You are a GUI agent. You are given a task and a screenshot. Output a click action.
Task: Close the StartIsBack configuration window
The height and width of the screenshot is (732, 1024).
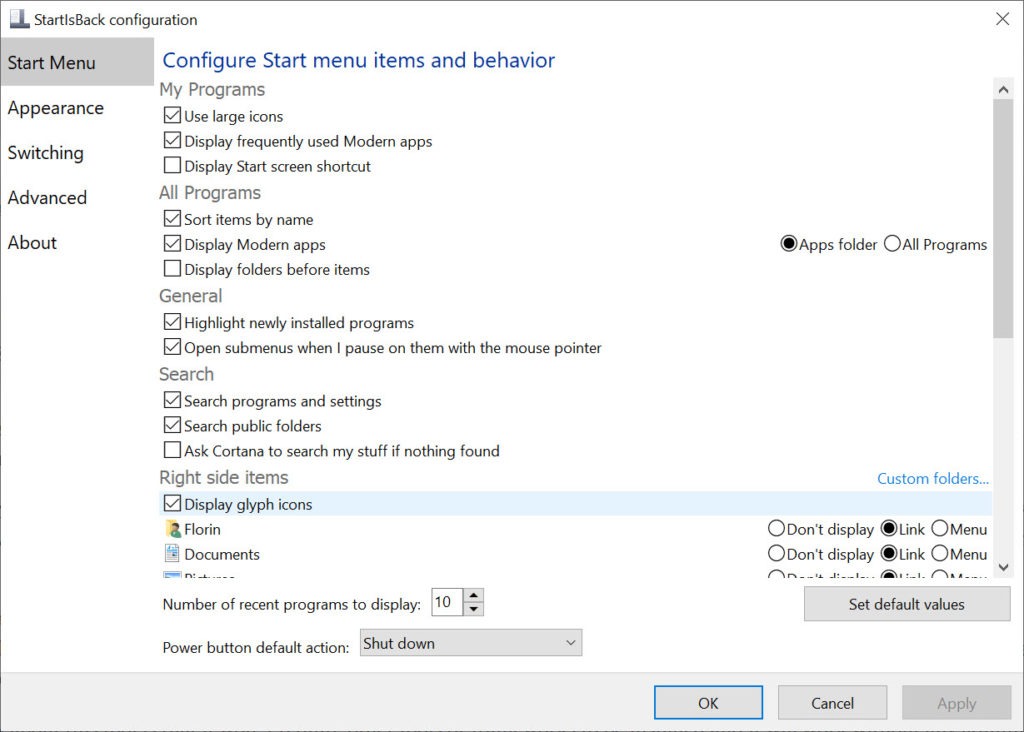point(1002,19)
